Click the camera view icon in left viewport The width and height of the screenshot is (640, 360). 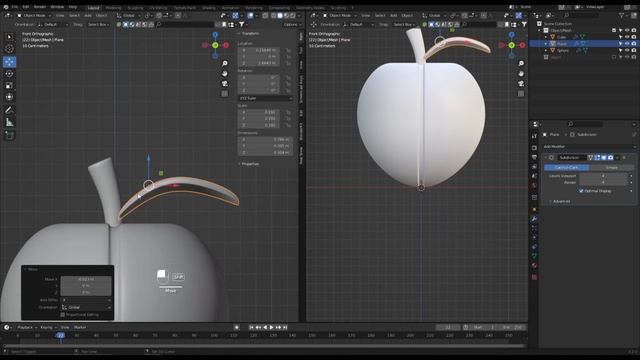point(224,84)
